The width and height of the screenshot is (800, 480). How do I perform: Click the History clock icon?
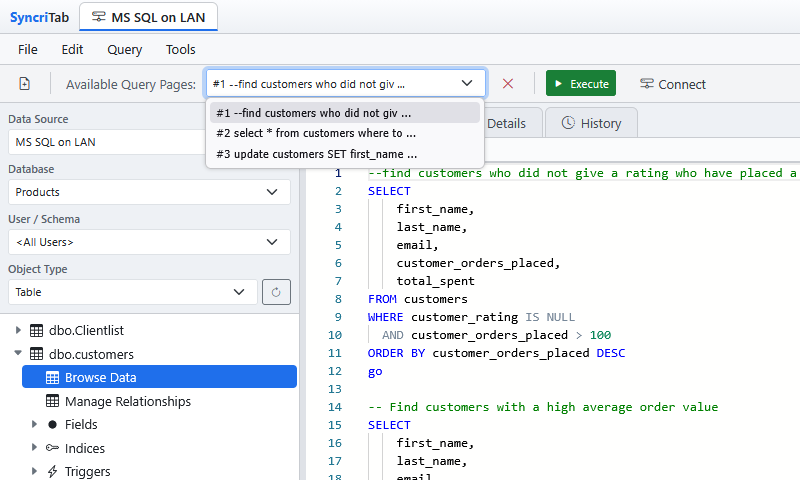pyautogui.click(x=568, y=123)
